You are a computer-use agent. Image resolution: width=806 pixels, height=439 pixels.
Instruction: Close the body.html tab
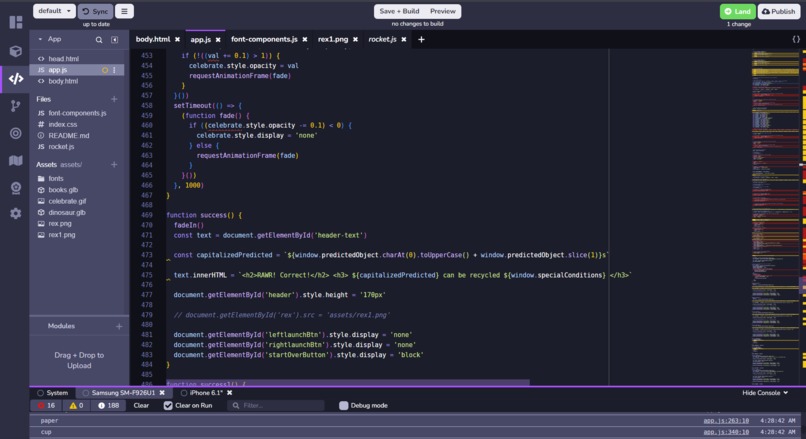point(177,40)
